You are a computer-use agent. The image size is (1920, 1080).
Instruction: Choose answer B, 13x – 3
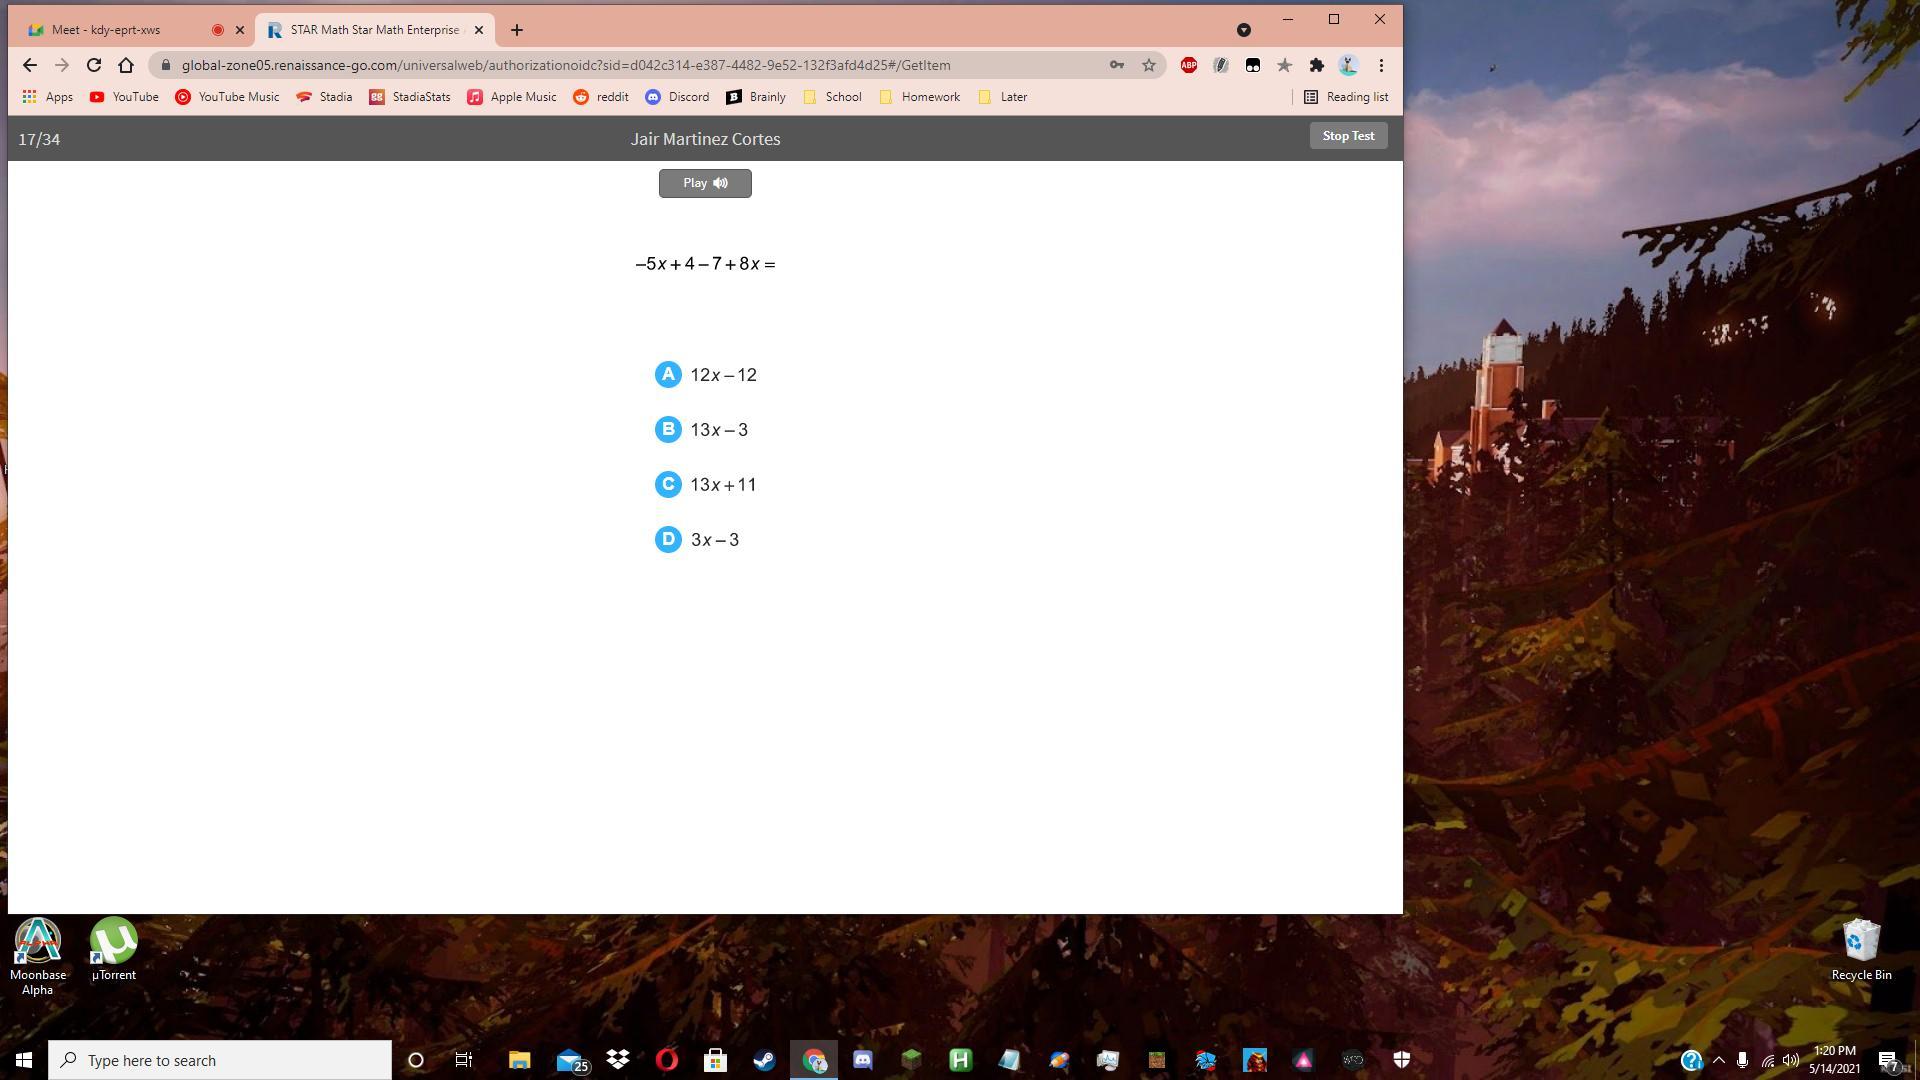point(668,430)
